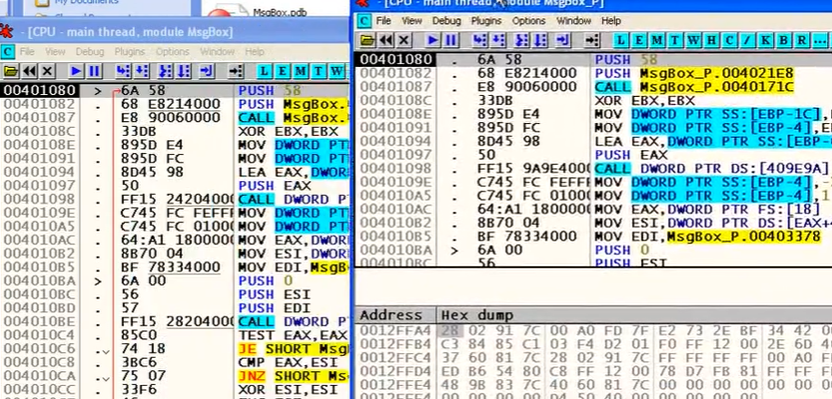This screenshot has height=399, width=832.
Task: Open Memory M button in MsgBox window
Action: point(300,71)
